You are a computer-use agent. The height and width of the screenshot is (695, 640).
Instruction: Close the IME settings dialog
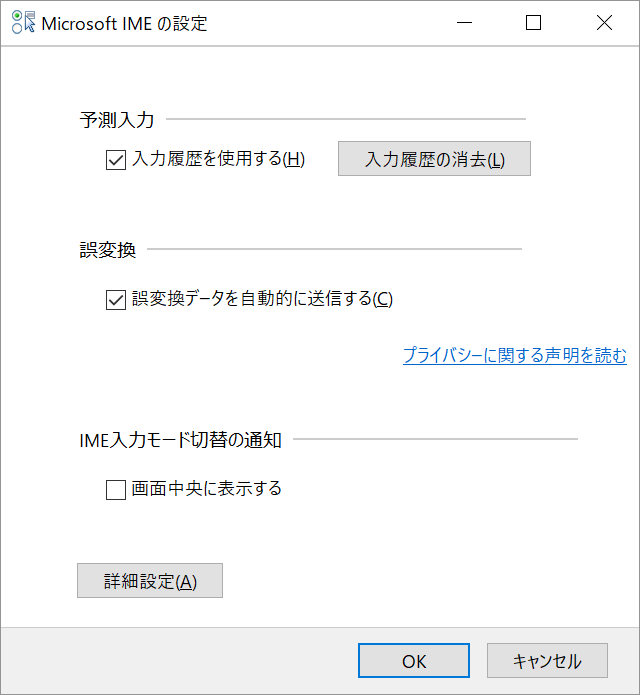(604, 23)
